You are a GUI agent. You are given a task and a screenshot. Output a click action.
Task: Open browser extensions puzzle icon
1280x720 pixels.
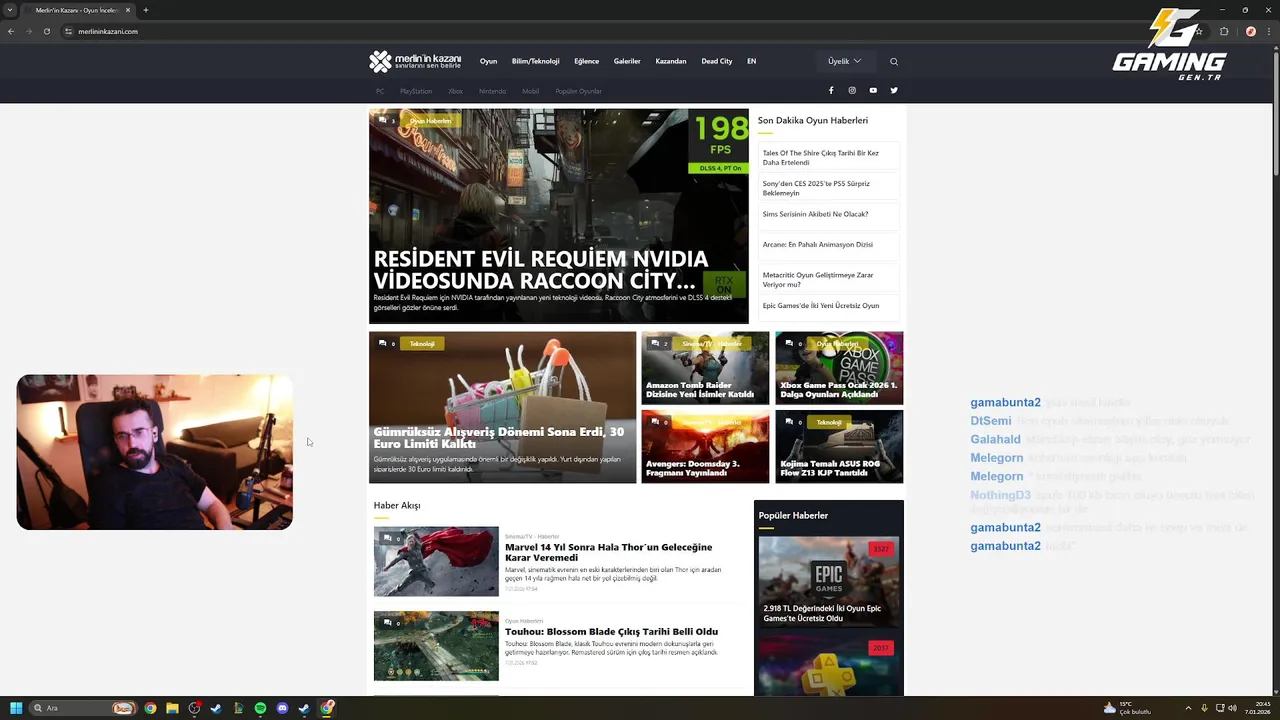point(1224,31)
